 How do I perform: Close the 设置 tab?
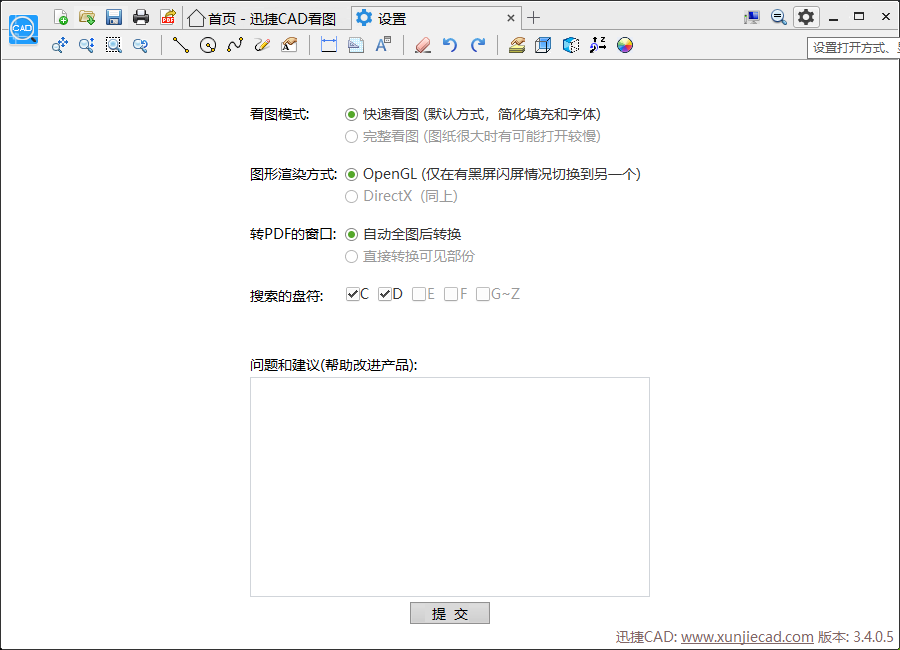click(510, 18)
